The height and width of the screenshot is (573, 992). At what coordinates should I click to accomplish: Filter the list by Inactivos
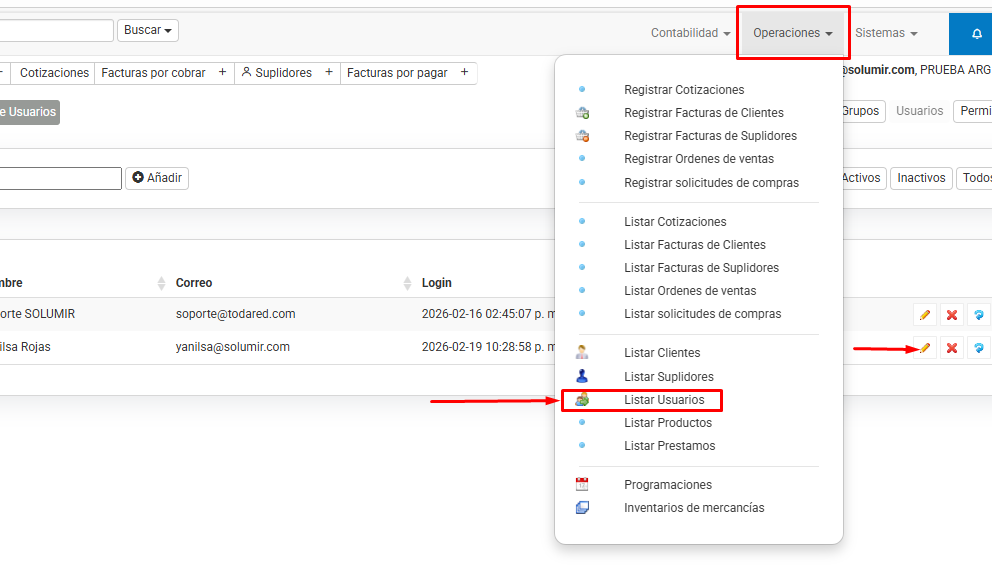pyautogui.click(x=921, y=178)
